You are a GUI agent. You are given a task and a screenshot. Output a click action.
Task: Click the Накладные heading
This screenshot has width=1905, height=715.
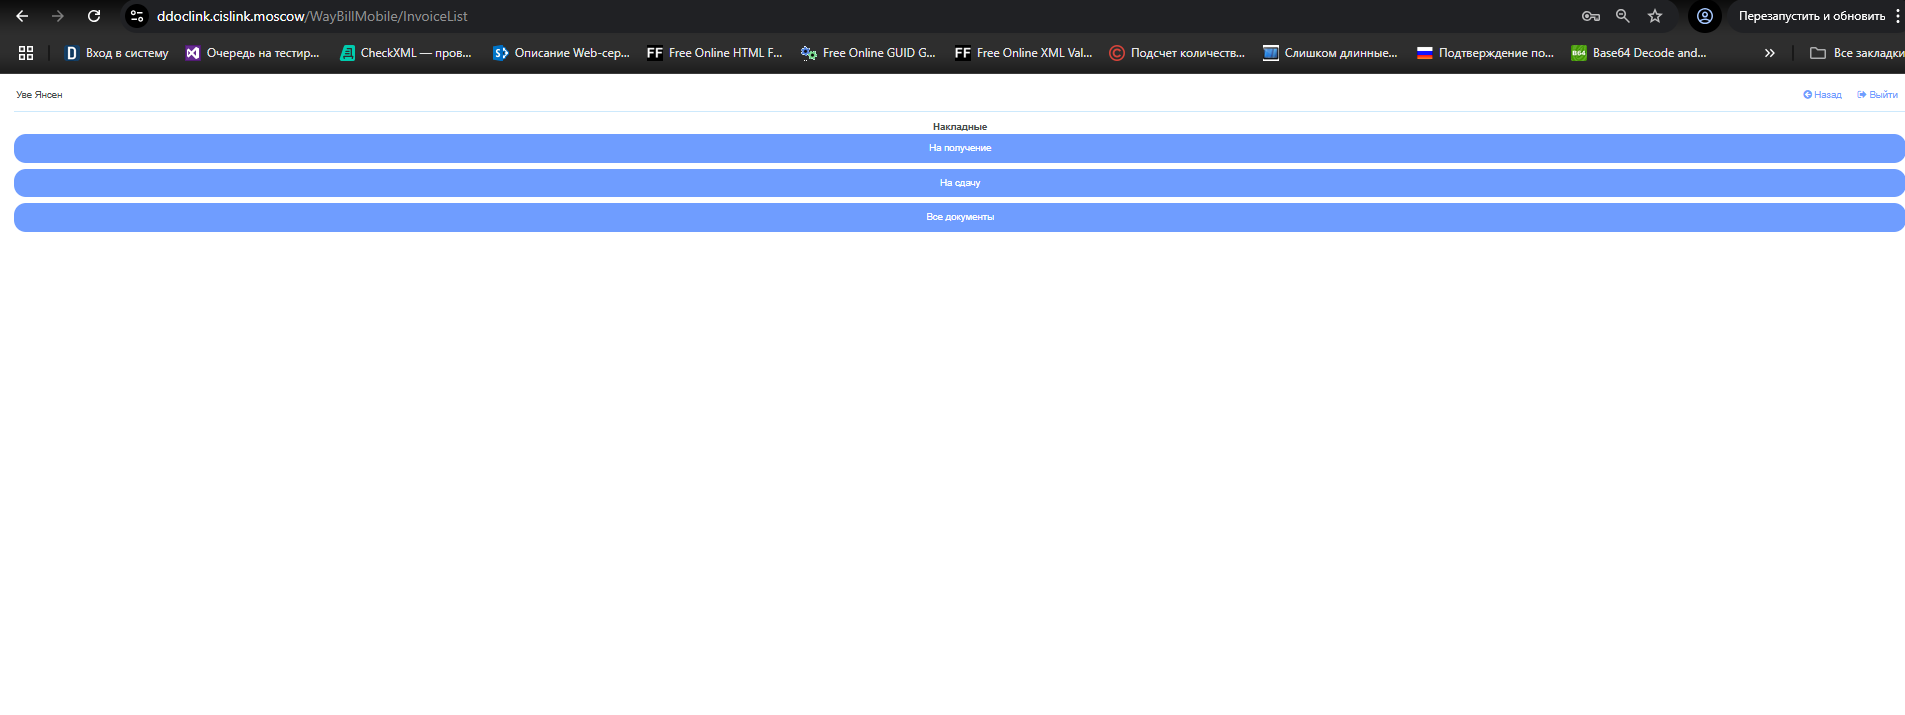tap(960, 127)
